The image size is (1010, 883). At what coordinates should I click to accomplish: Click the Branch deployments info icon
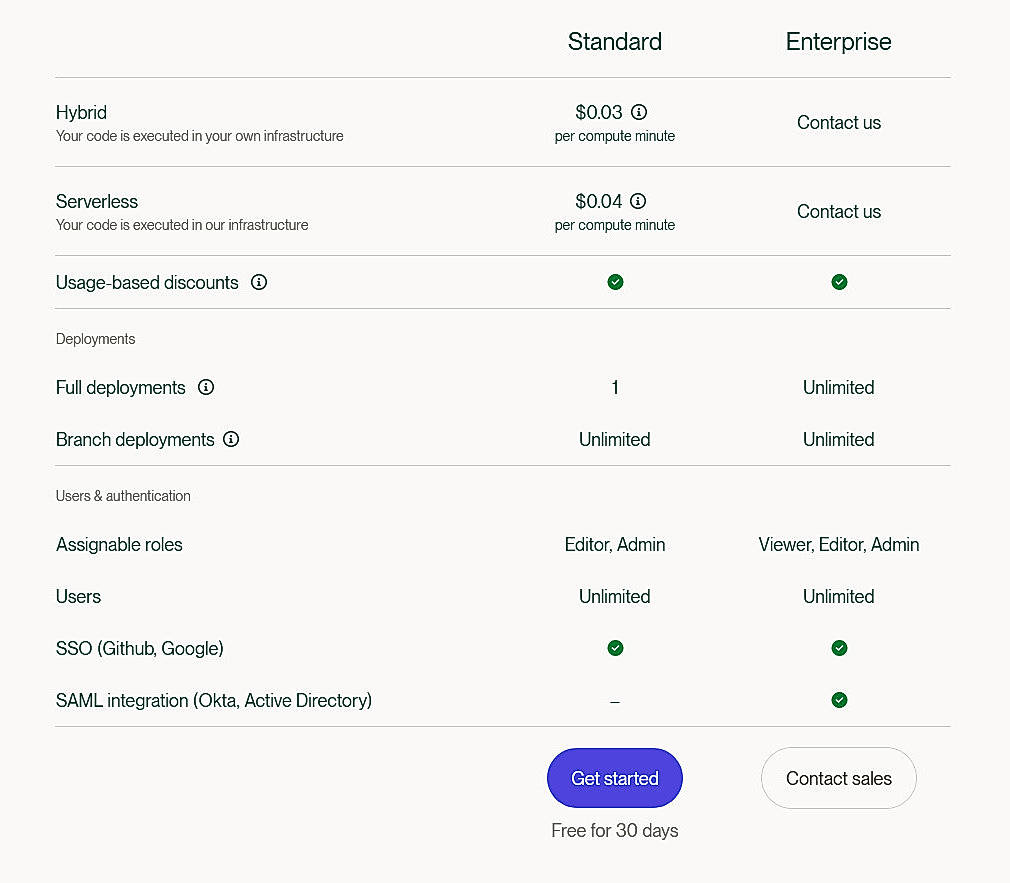(231, 440)
